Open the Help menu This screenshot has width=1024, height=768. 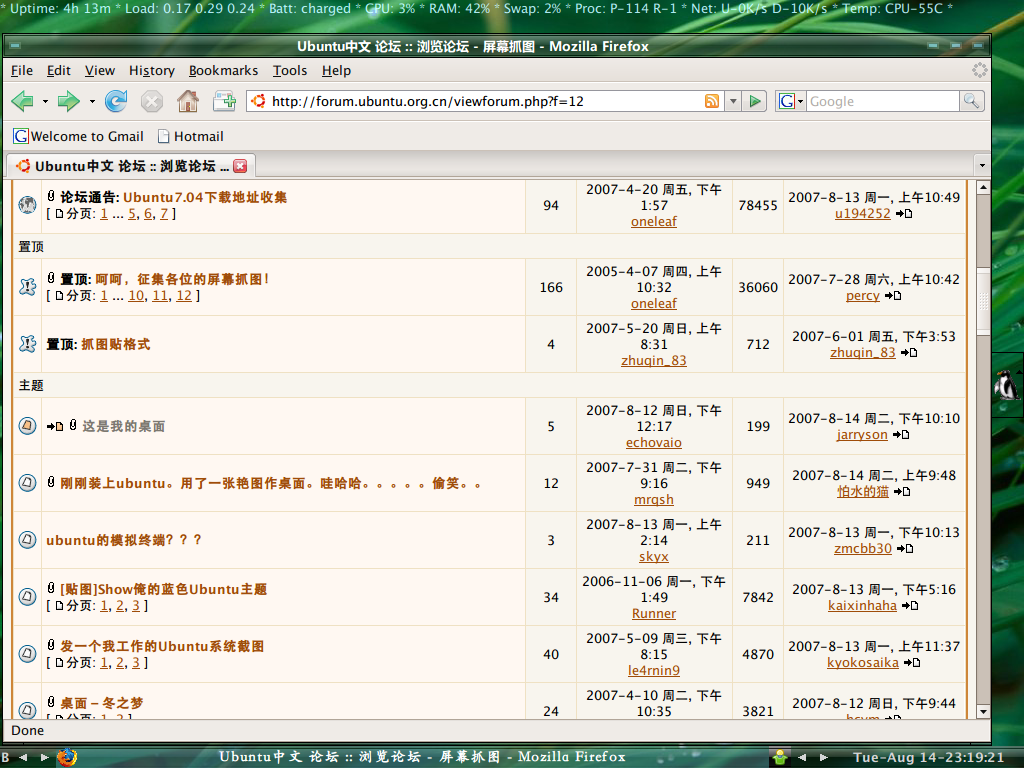coord(336,71)
